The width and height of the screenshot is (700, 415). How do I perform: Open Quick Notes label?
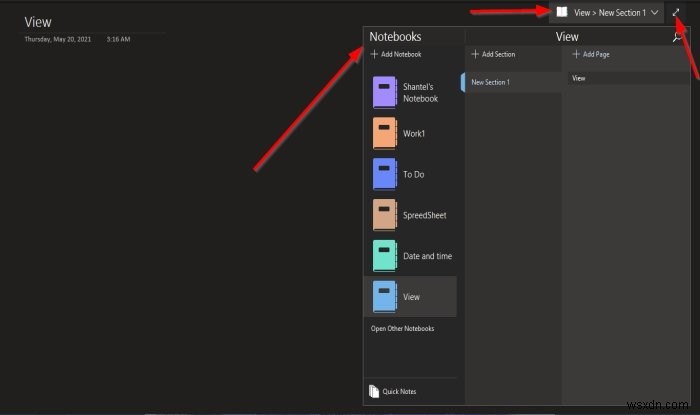pos(399,391)
